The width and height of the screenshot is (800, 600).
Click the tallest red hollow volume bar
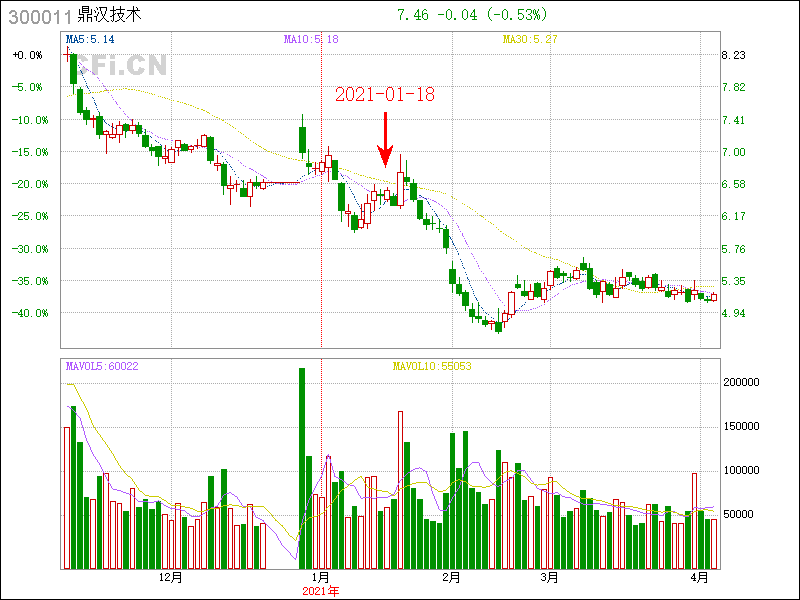pos(400,489)
